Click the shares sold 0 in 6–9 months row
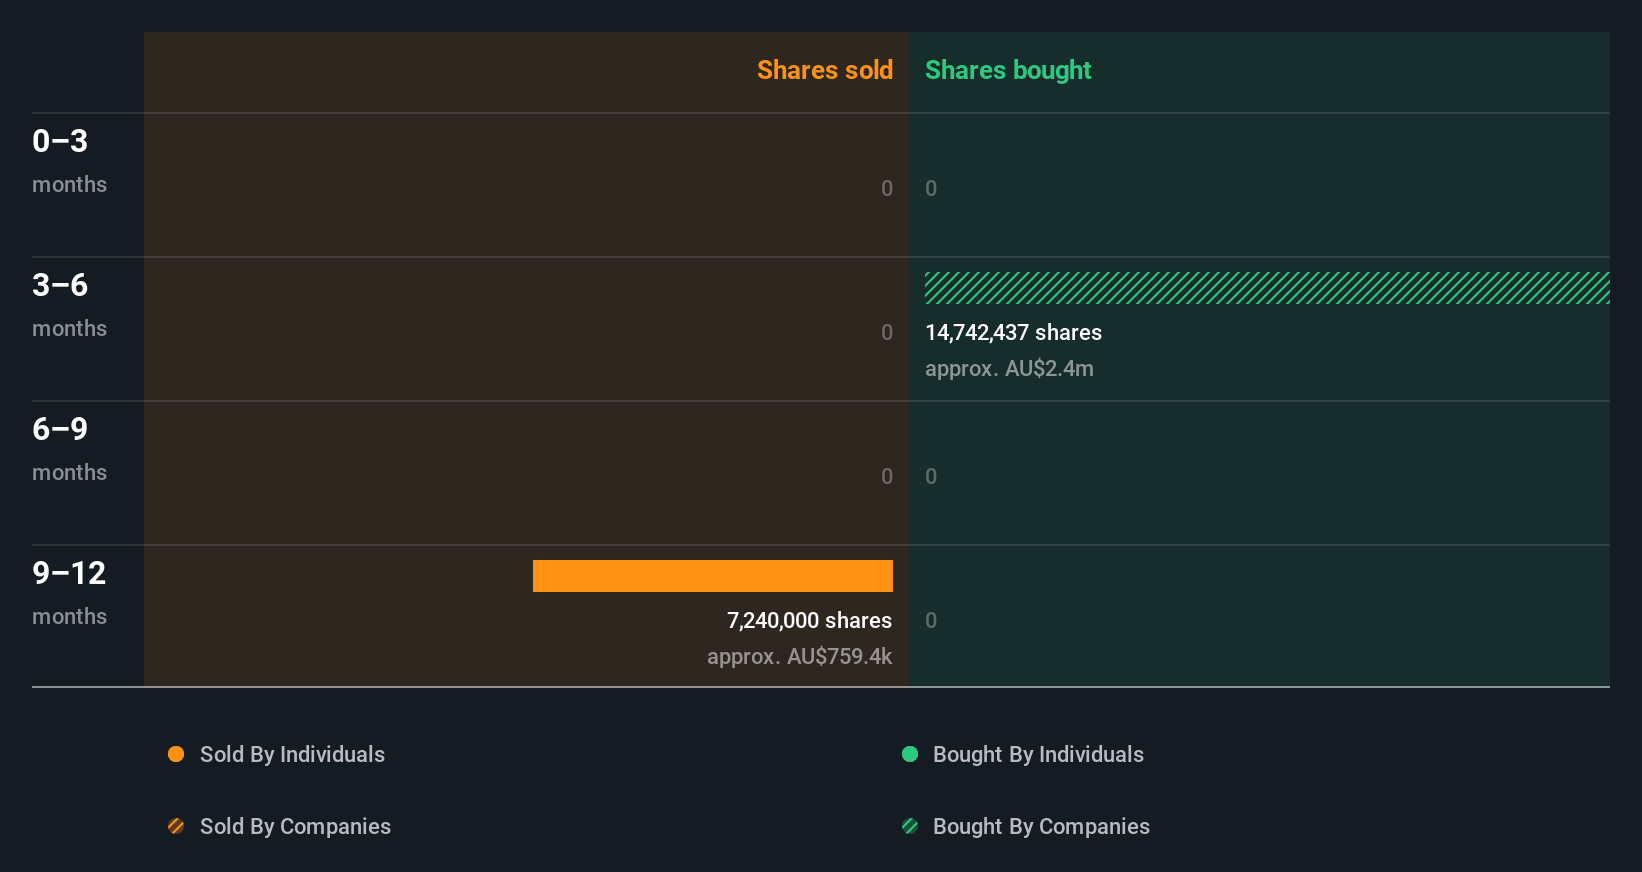Image resolution: width=1642 pixels, height=872 pixels. click(887, 476)
